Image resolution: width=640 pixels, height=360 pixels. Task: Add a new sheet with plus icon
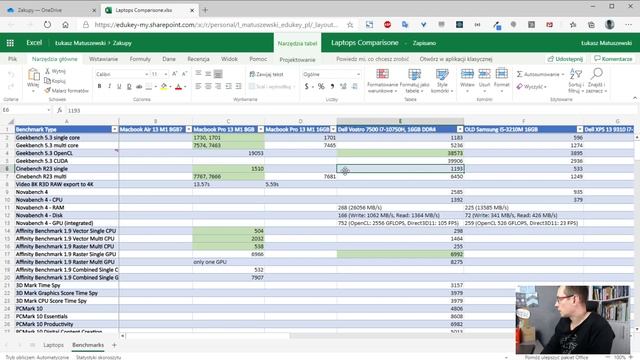(x=114, y=345)
